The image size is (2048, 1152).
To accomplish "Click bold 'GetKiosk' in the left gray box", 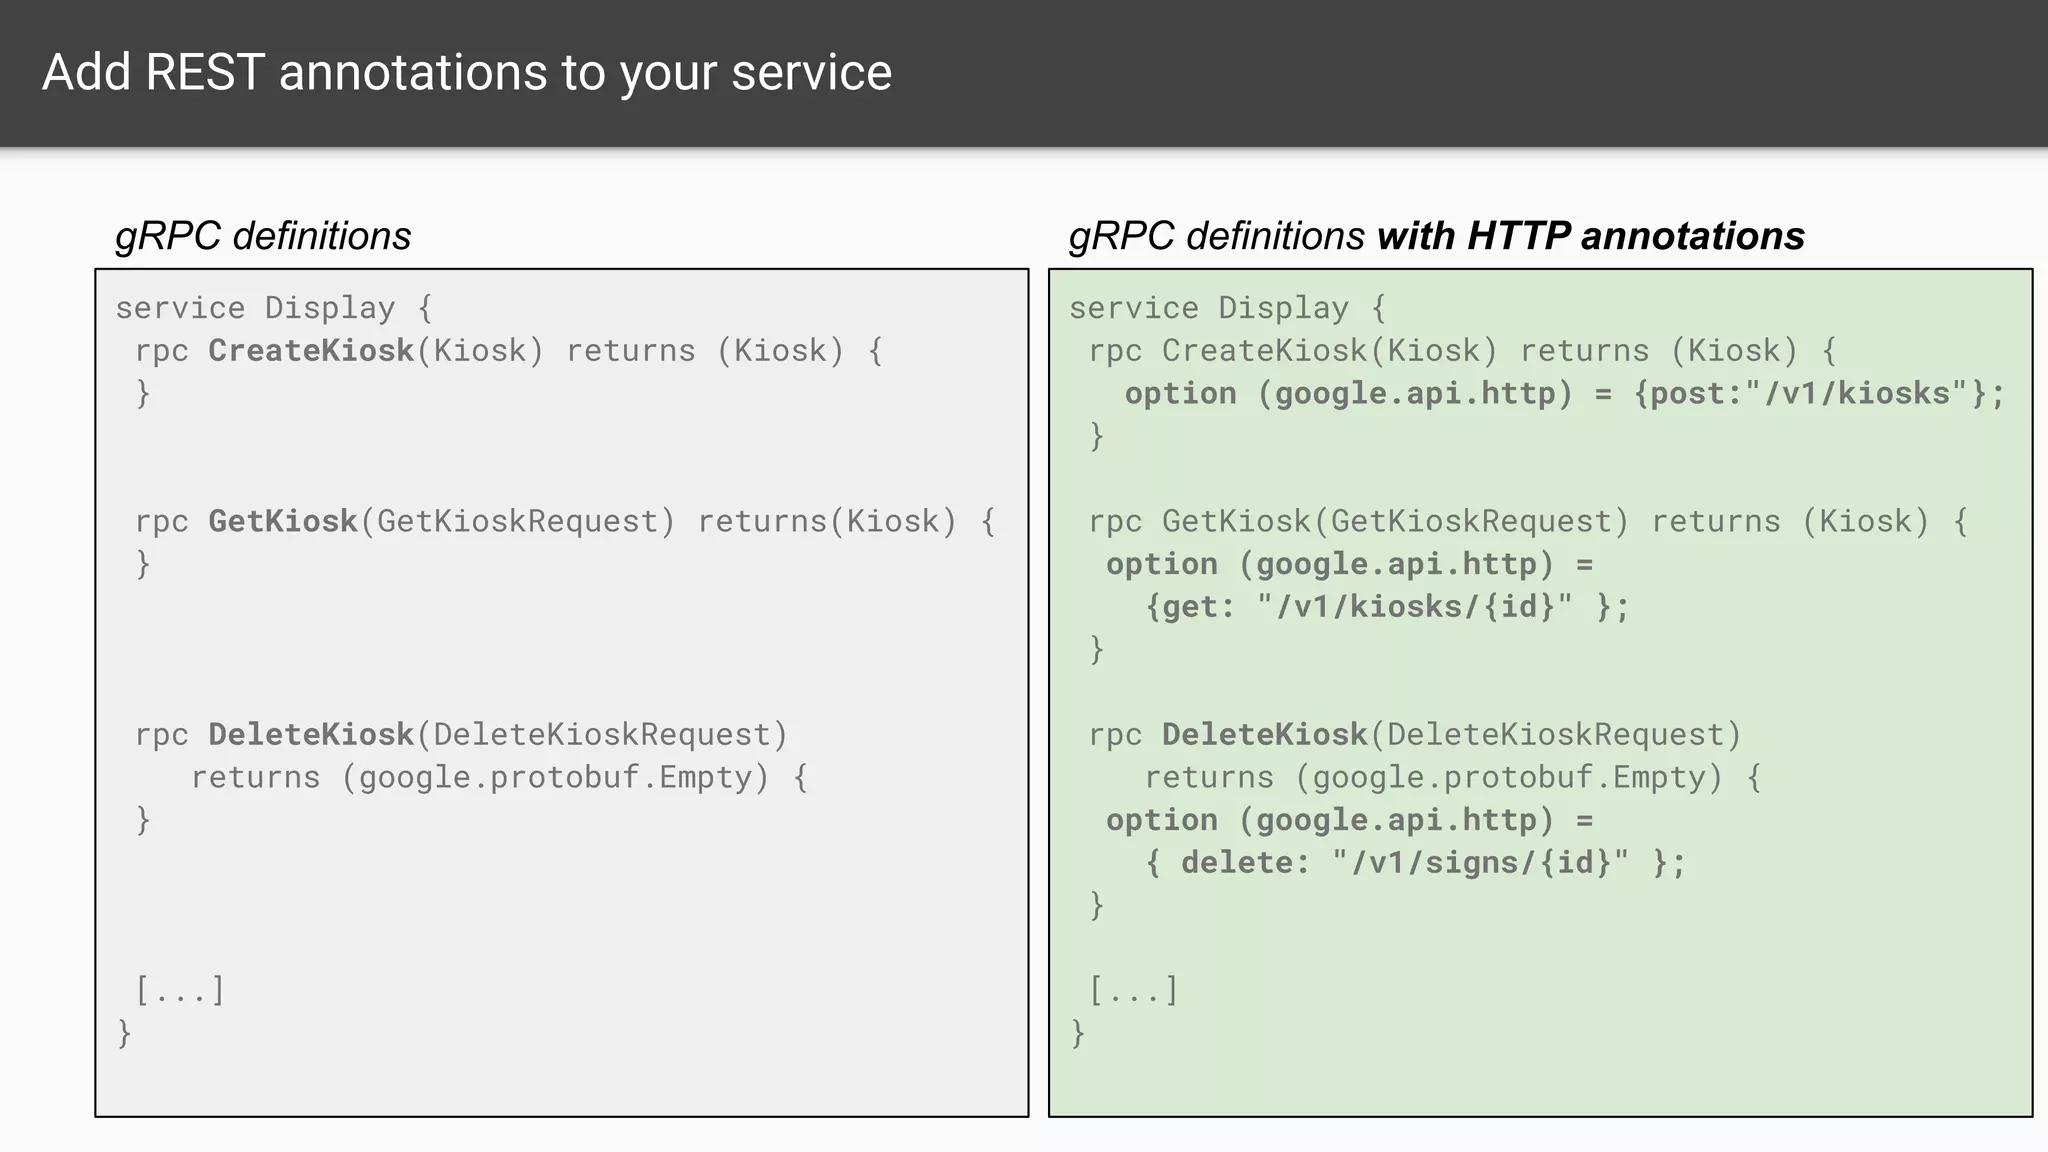I will pyautogui.click(x=283, y=521).
